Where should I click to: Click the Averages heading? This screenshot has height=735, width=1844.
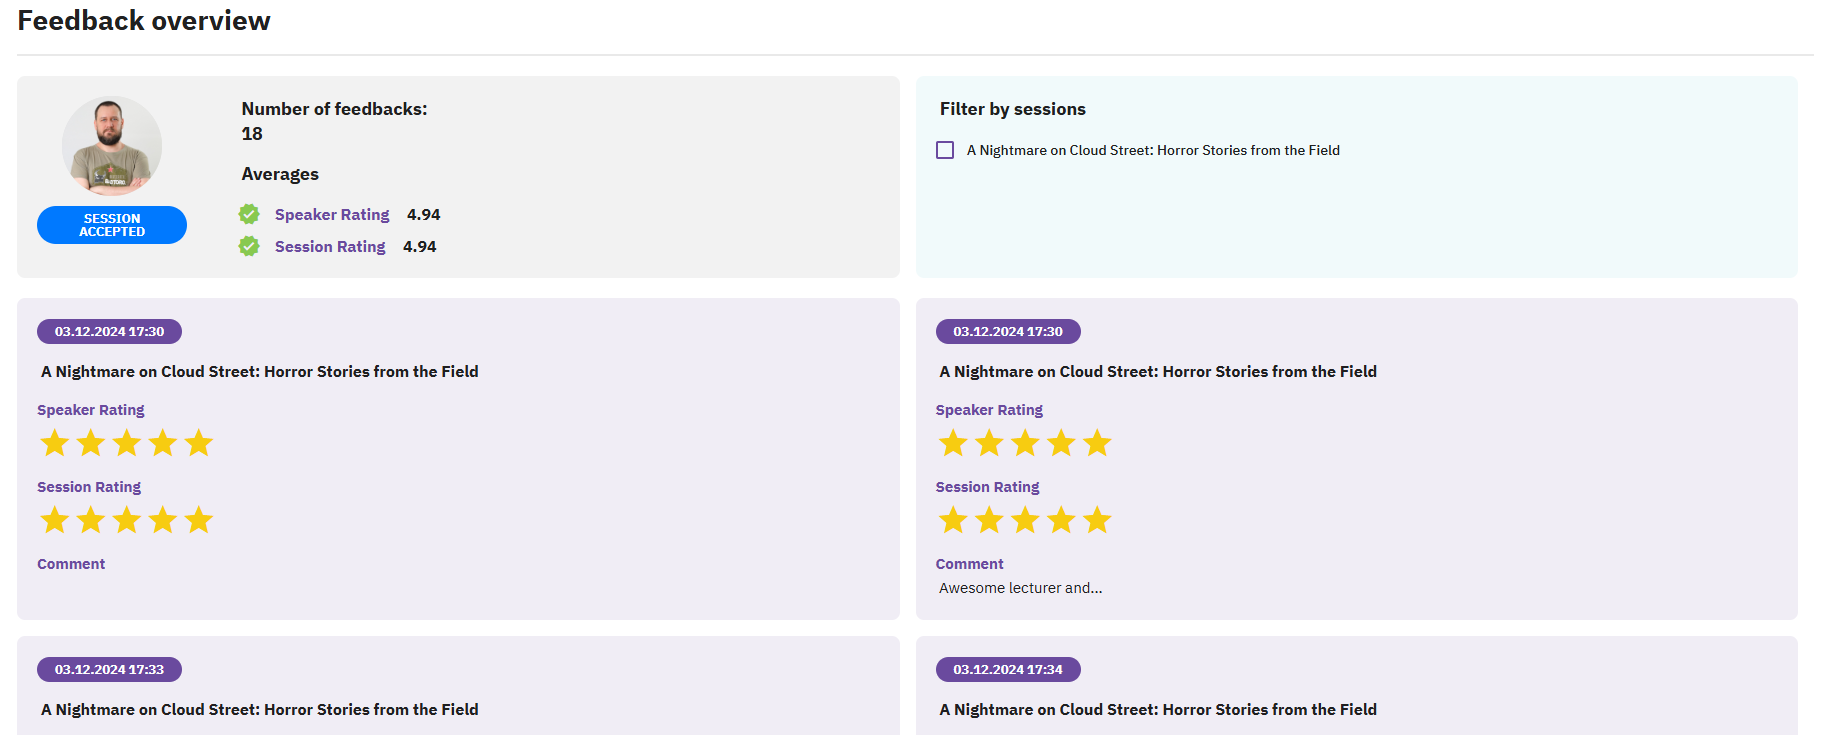tap(280, 174)
